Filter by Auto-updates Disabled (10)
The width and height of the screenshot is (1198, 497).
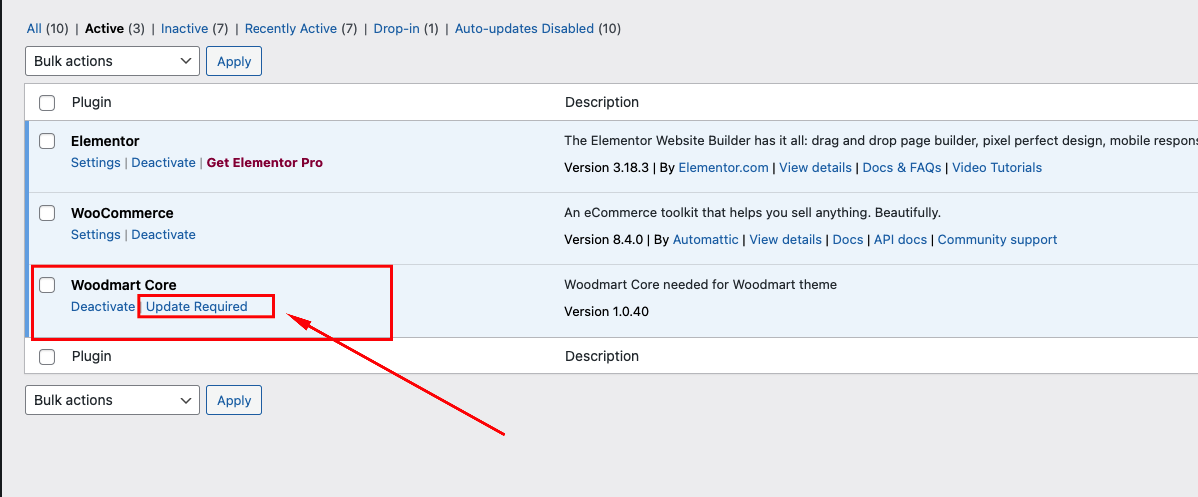[x=538, y=28]
